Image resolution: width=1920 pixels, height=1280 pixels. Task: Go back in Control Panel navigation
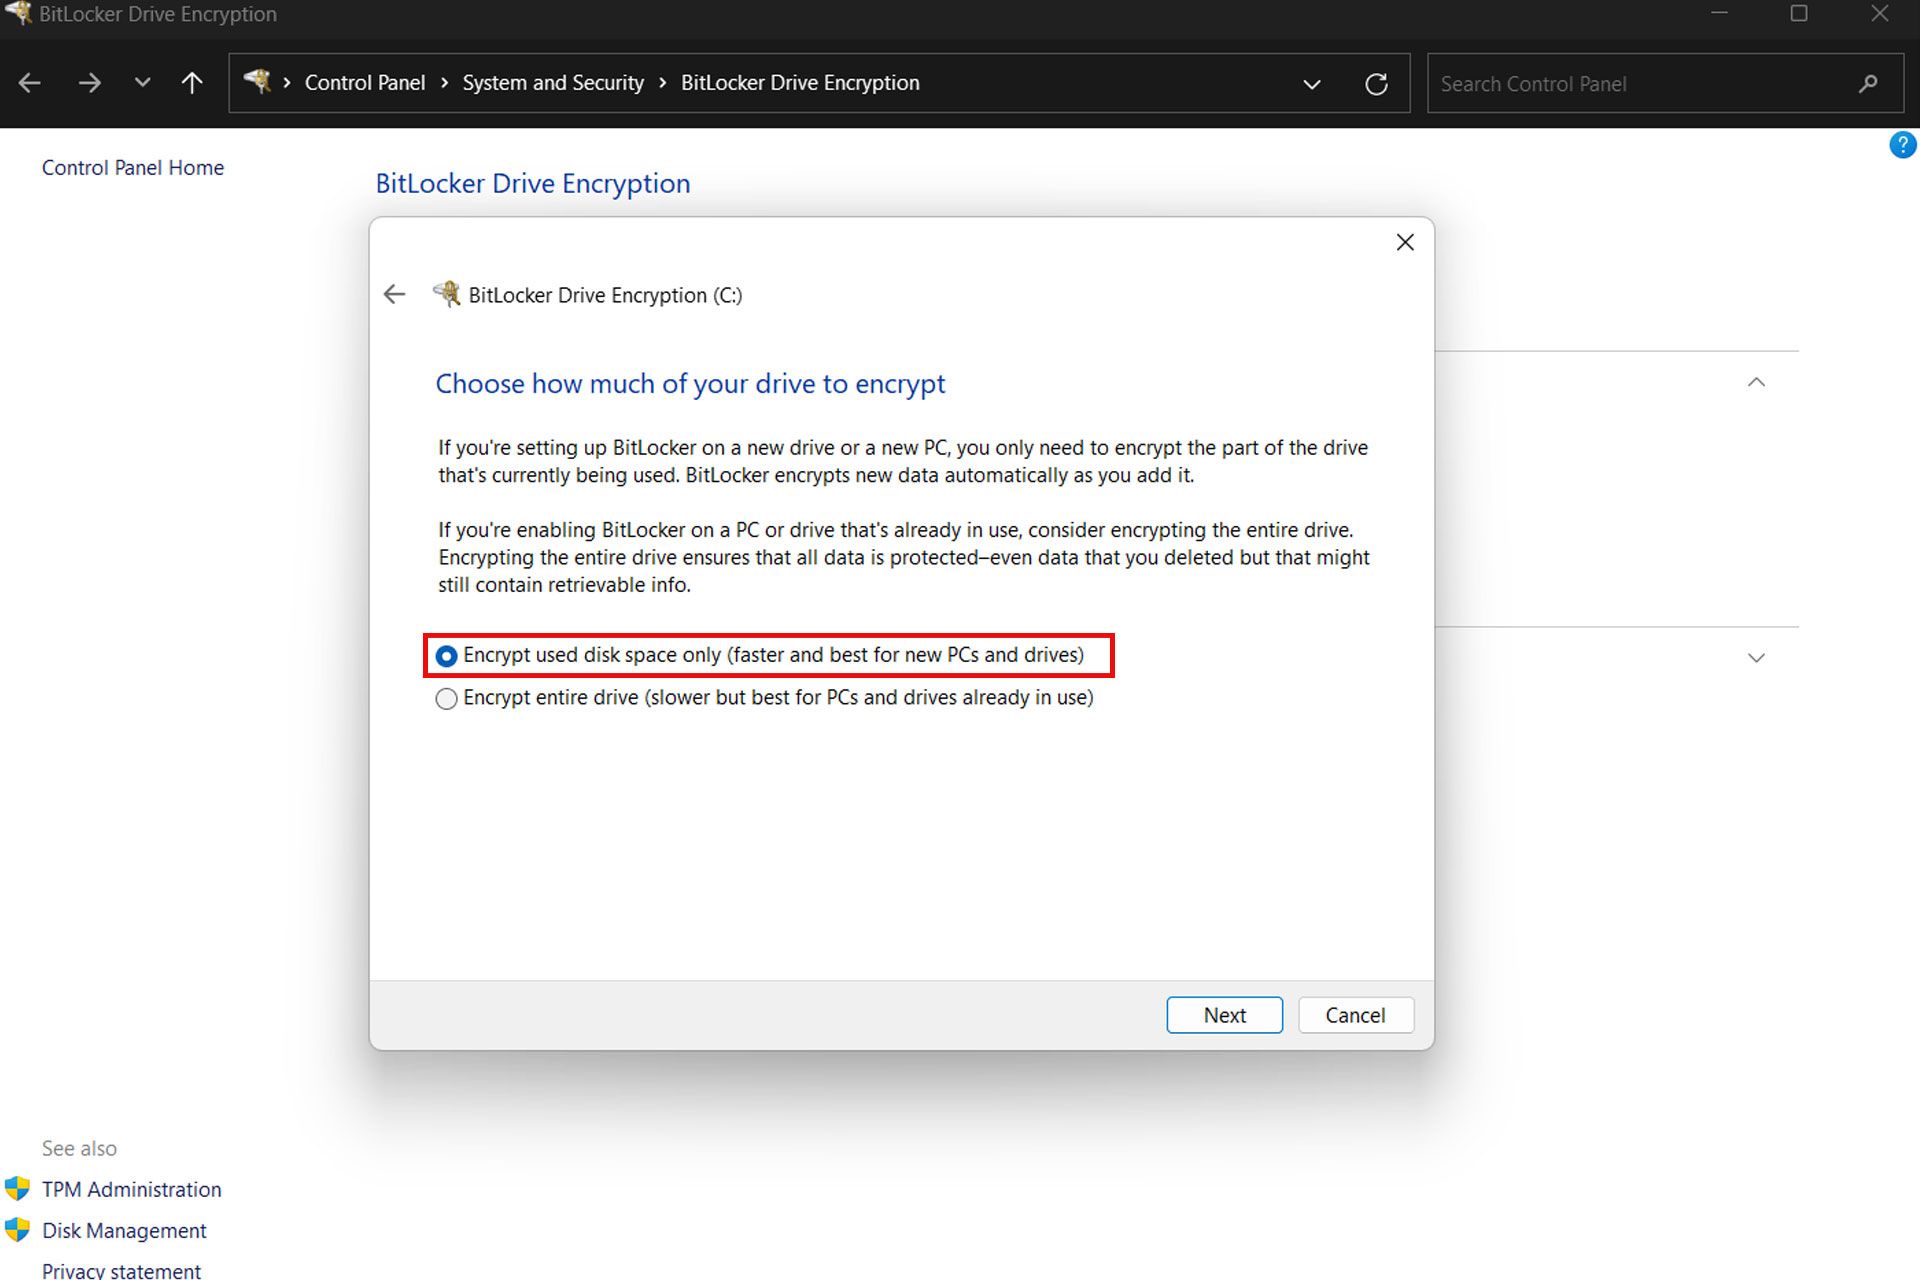(30, 83)
